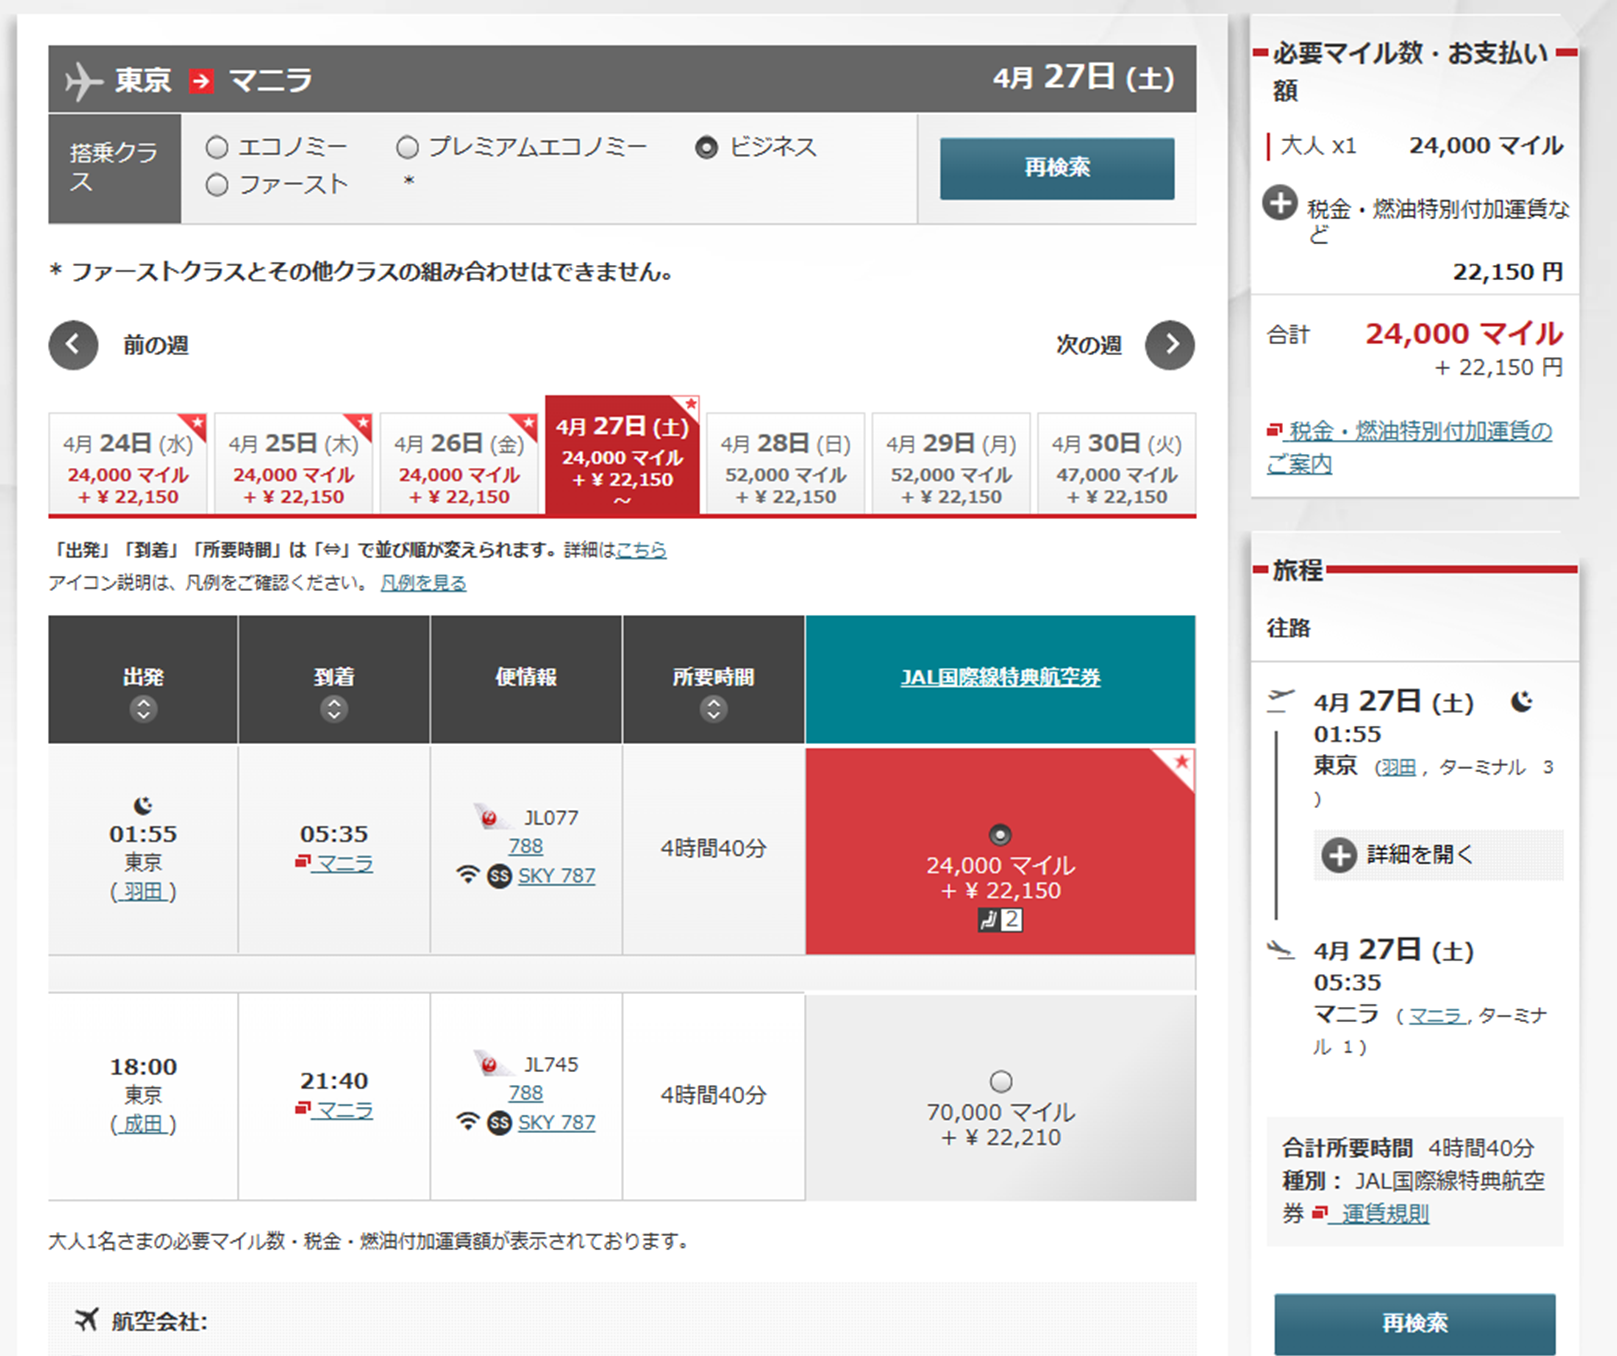The image size is (1617, 1356).
Task: Expand 詳細を開く itinerary details
Action: pyautogui.click(x=1339, y=855)
